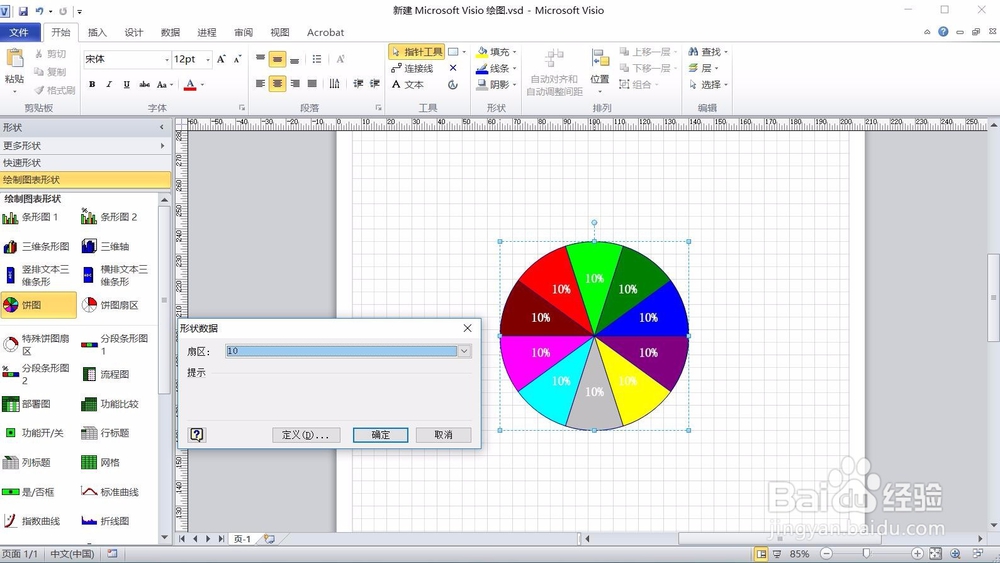
Task: Select the 连接线 connector tool
Action: pyautogui.click(x=412, y=68)
